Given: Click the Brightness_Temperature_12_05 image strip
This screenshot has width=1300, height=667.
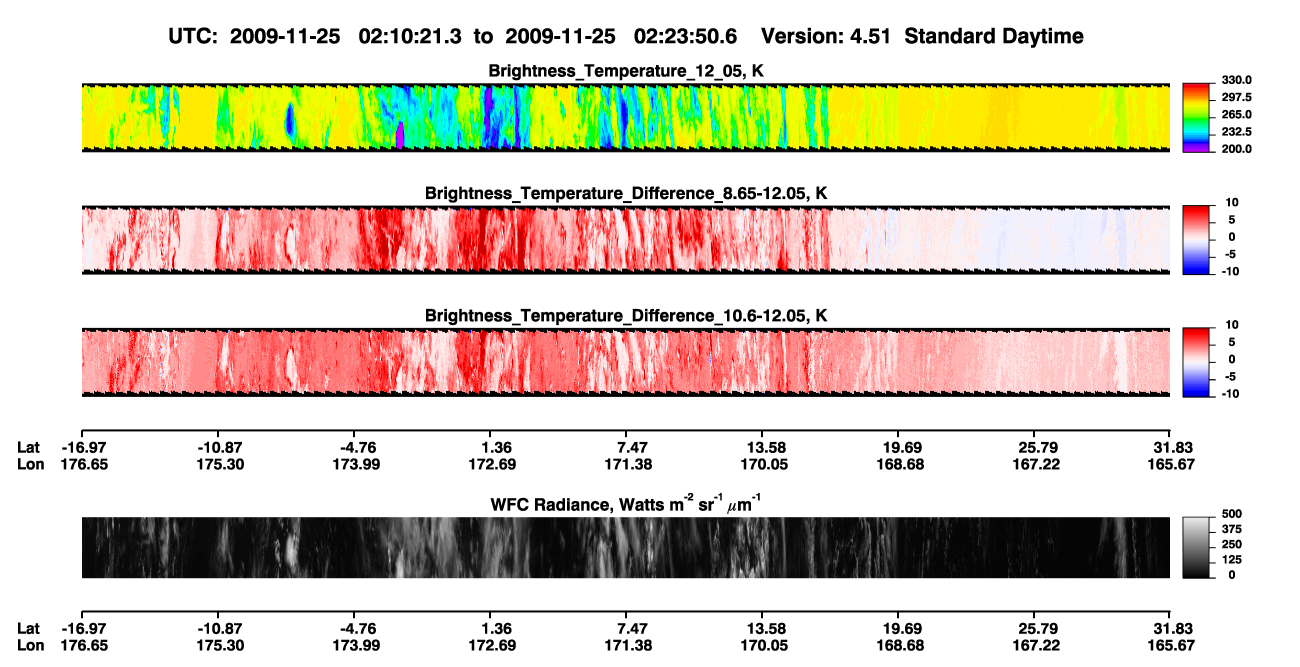Looking at the screenshot, I should coord(625,117).
